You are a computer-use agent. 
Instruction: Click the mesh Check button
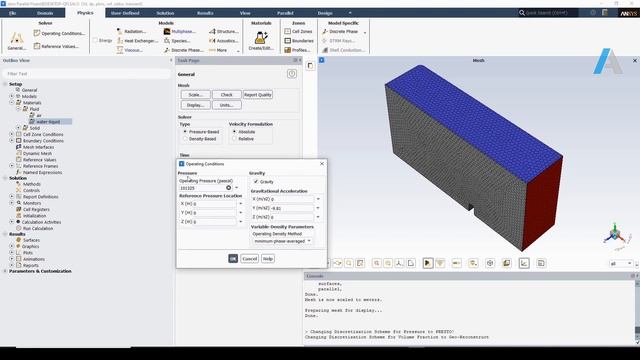click(227, 95)
